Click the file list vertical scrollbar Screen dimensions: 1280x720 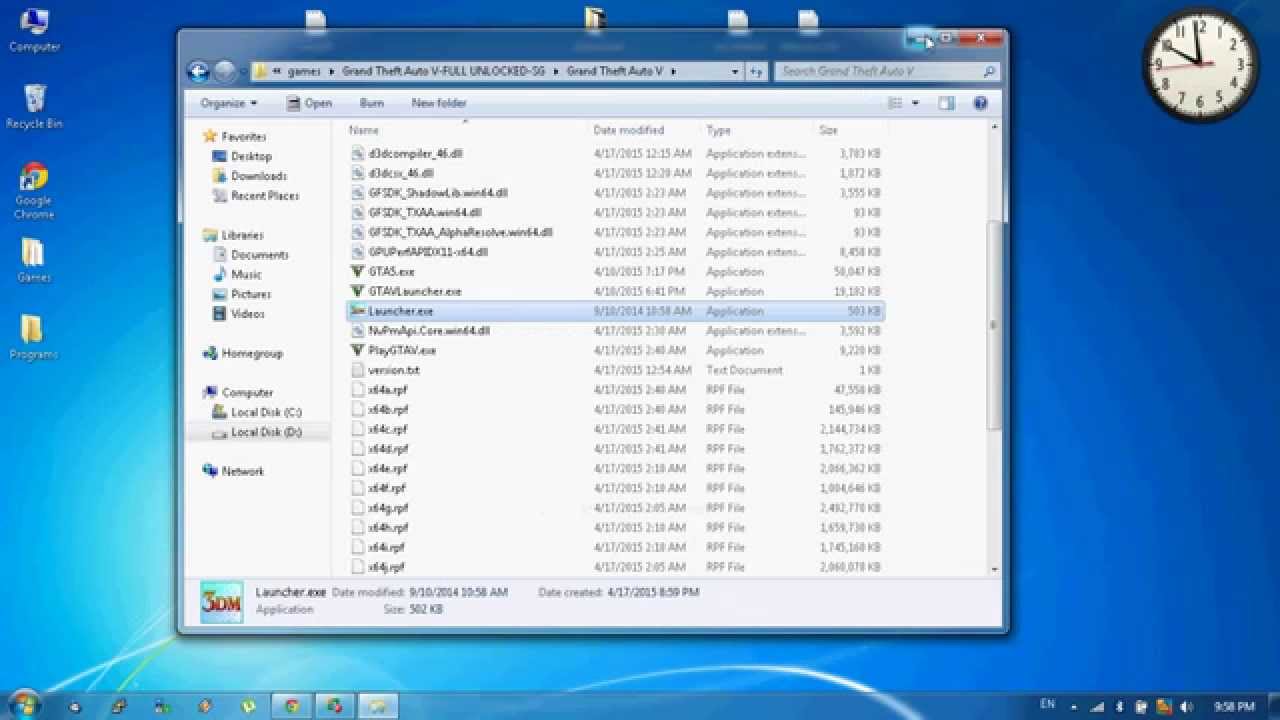994,325
